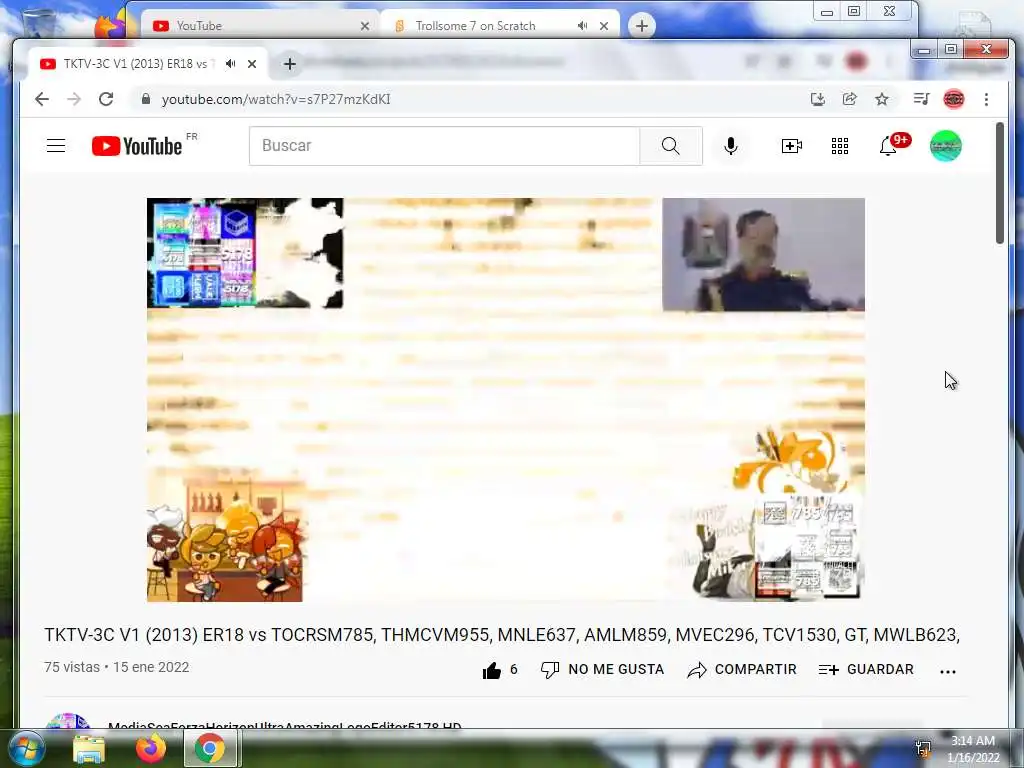Start voice search with the microphone

pos(731,146)
